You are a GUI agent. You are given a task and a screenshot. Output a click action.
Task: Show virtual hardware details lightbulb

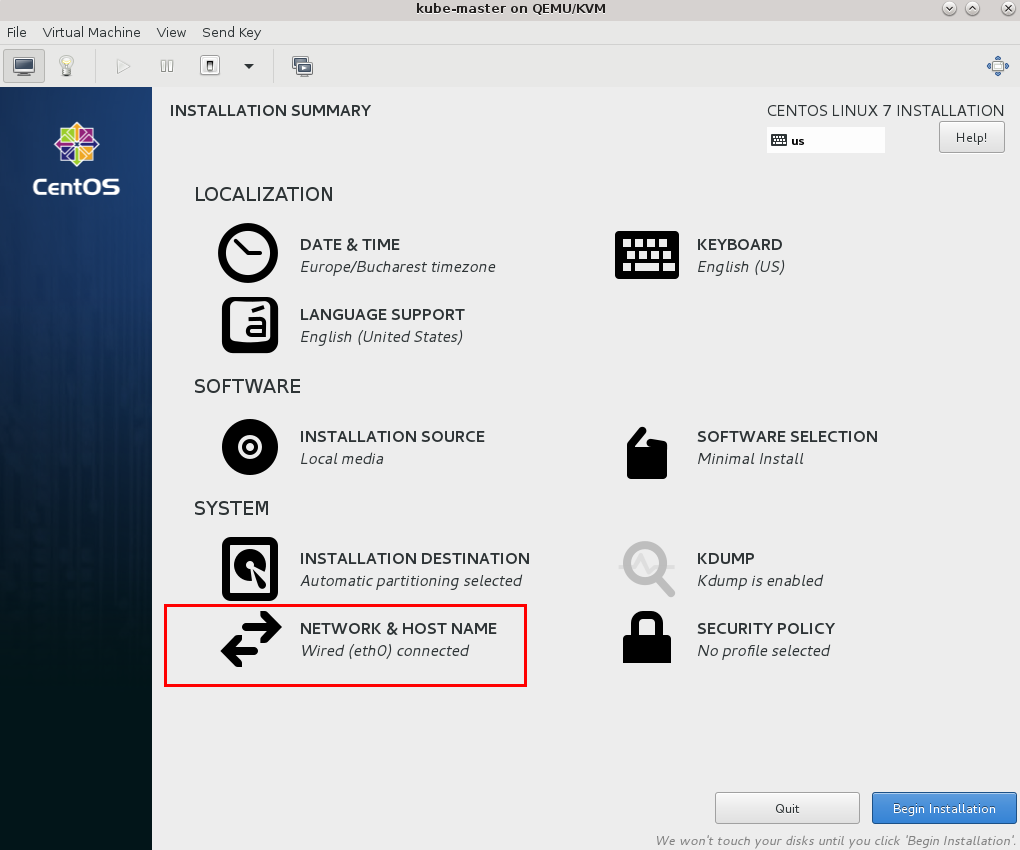pyautogui.click(x=66, y=66)
